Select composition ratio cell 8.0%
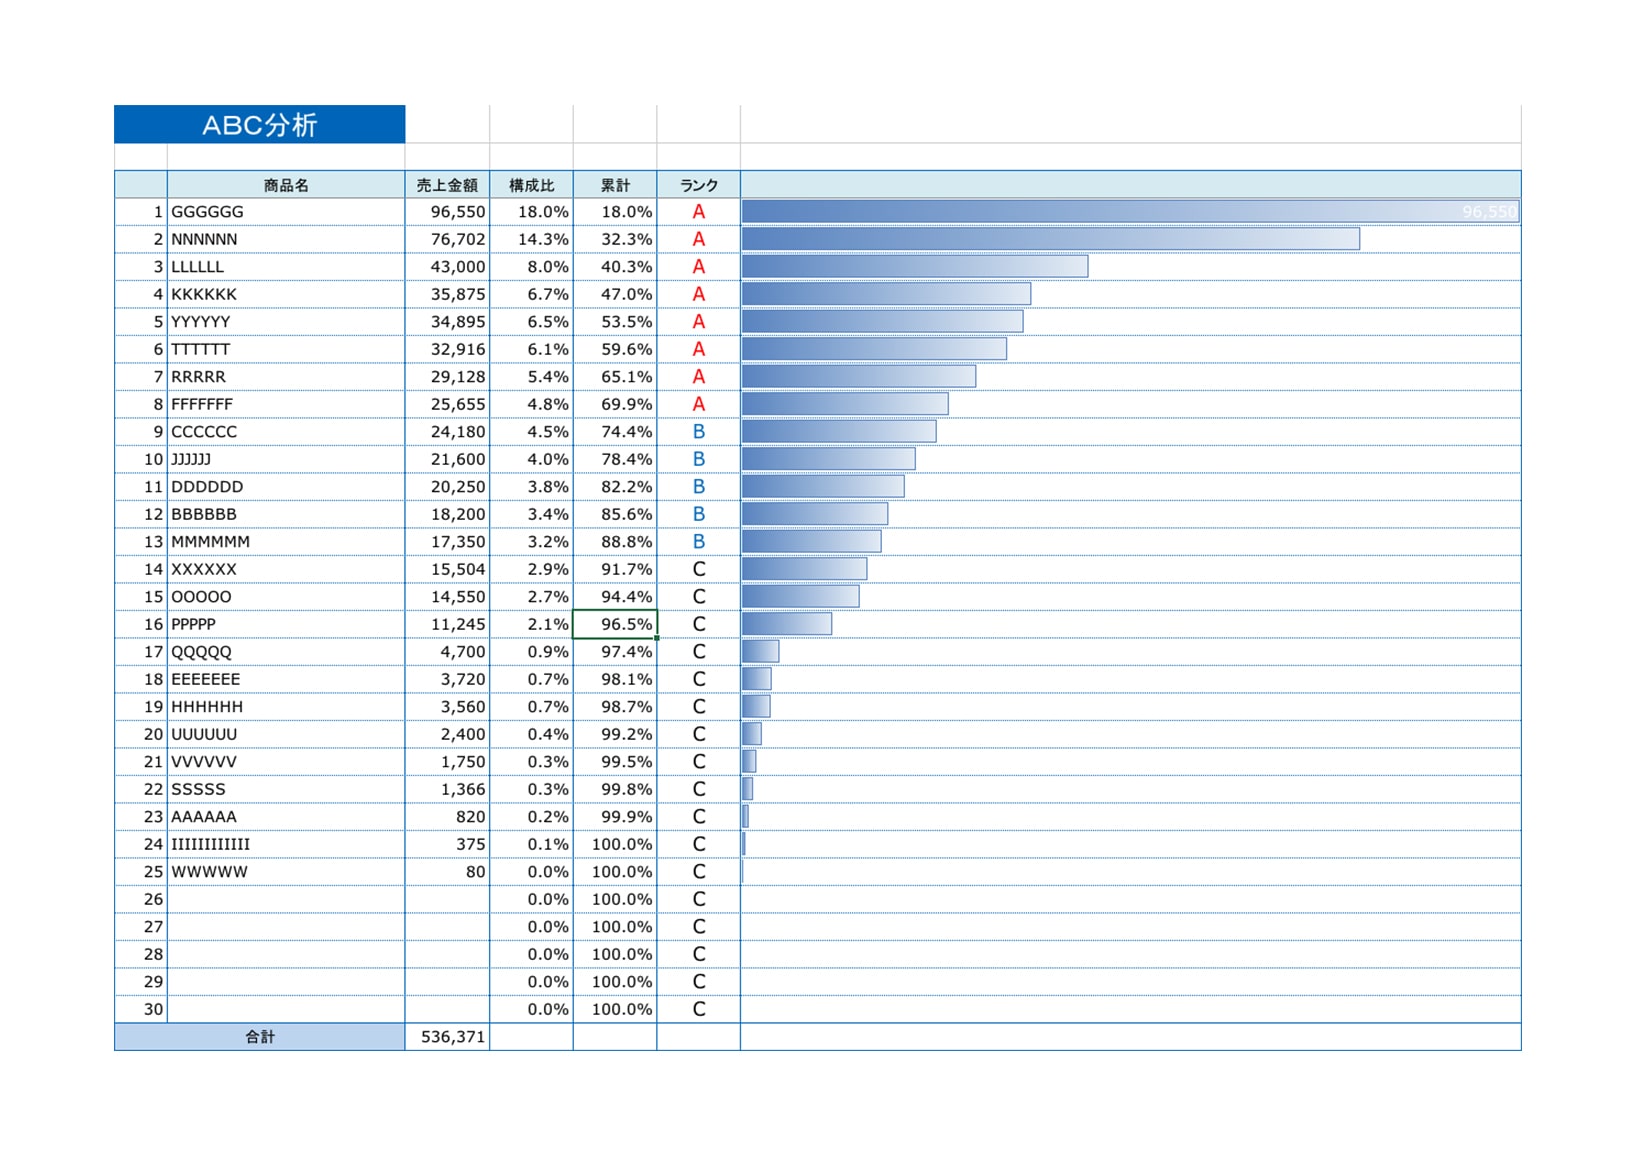The width and height of the screenshot is (1636, 1157). (531, 267)
